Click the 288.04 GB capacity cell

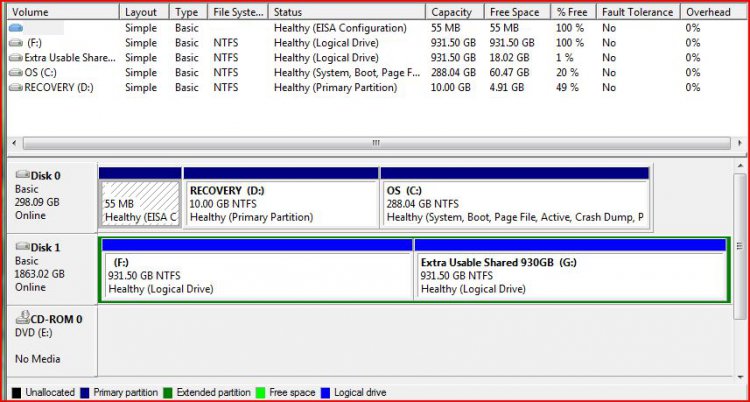tap(453, 73)
